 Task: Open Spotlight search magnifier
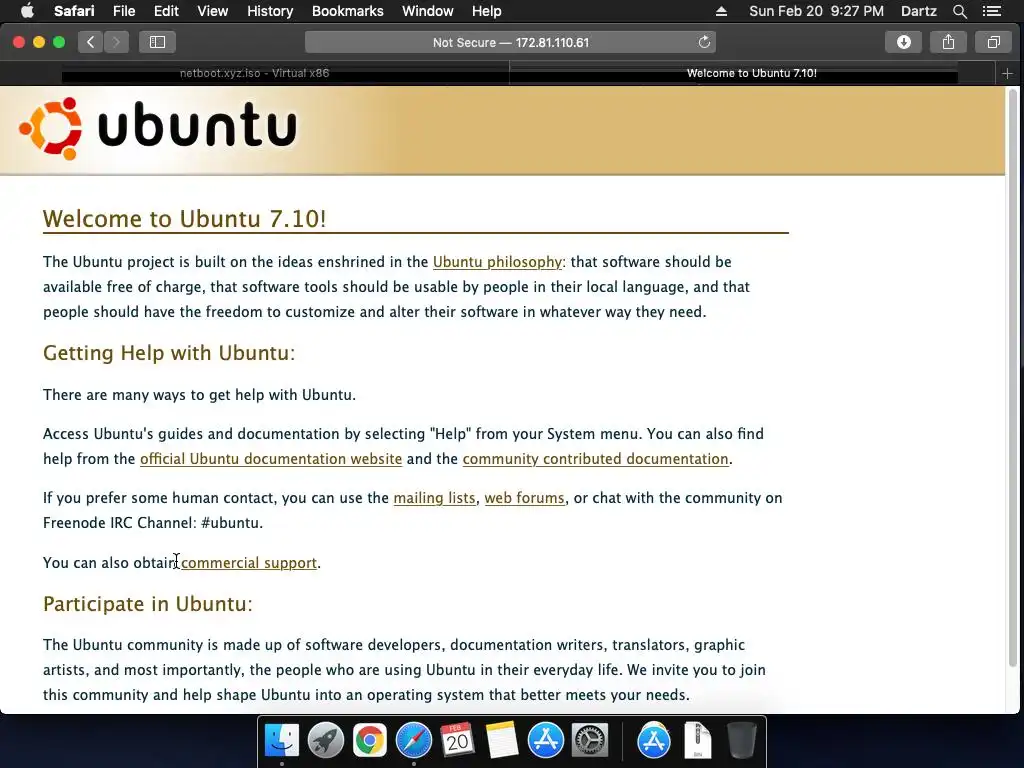point(959,11)
